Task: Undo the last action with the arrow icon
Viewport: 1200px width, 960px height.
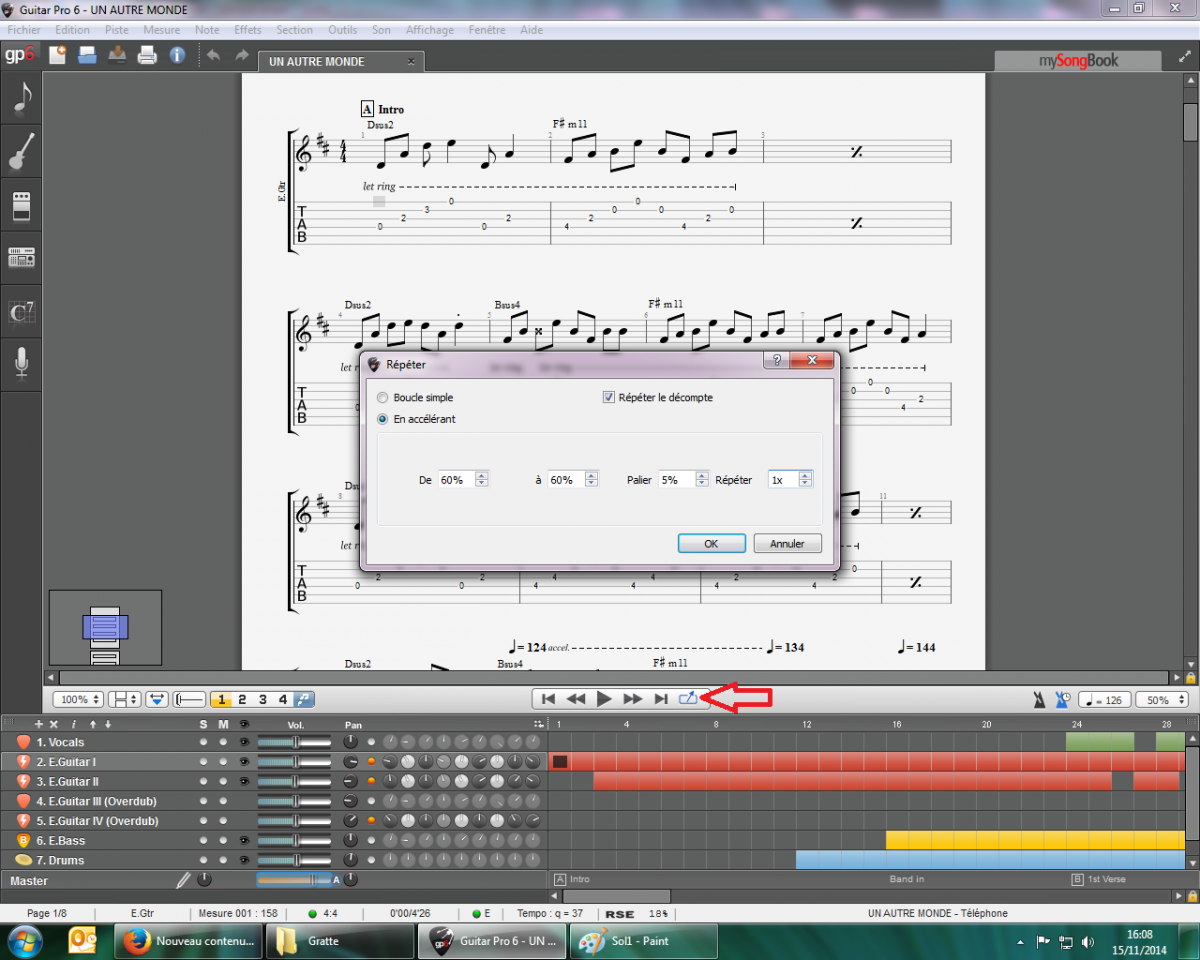Action: pyautogui.click(x=213, y=55)
